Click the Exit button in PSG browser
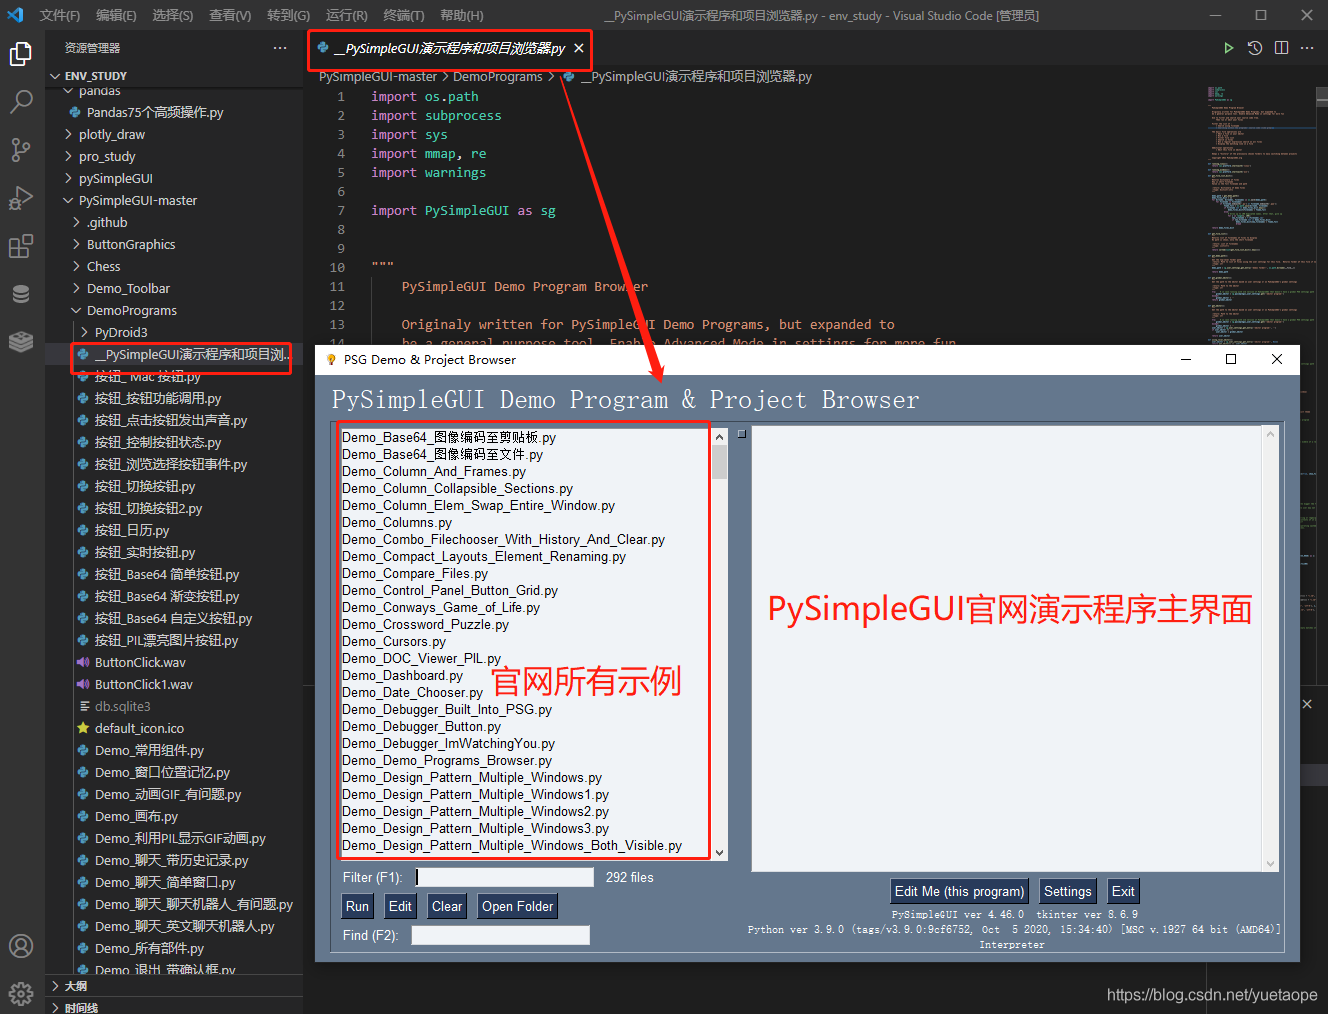Viewport: 1328px width, 1014px height. [1123, 891]
